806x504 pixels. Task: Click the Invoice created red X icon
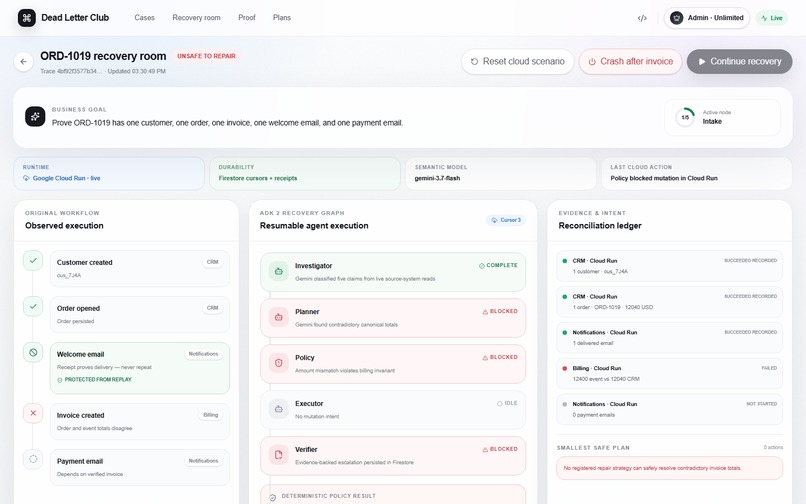click(33, 413)
